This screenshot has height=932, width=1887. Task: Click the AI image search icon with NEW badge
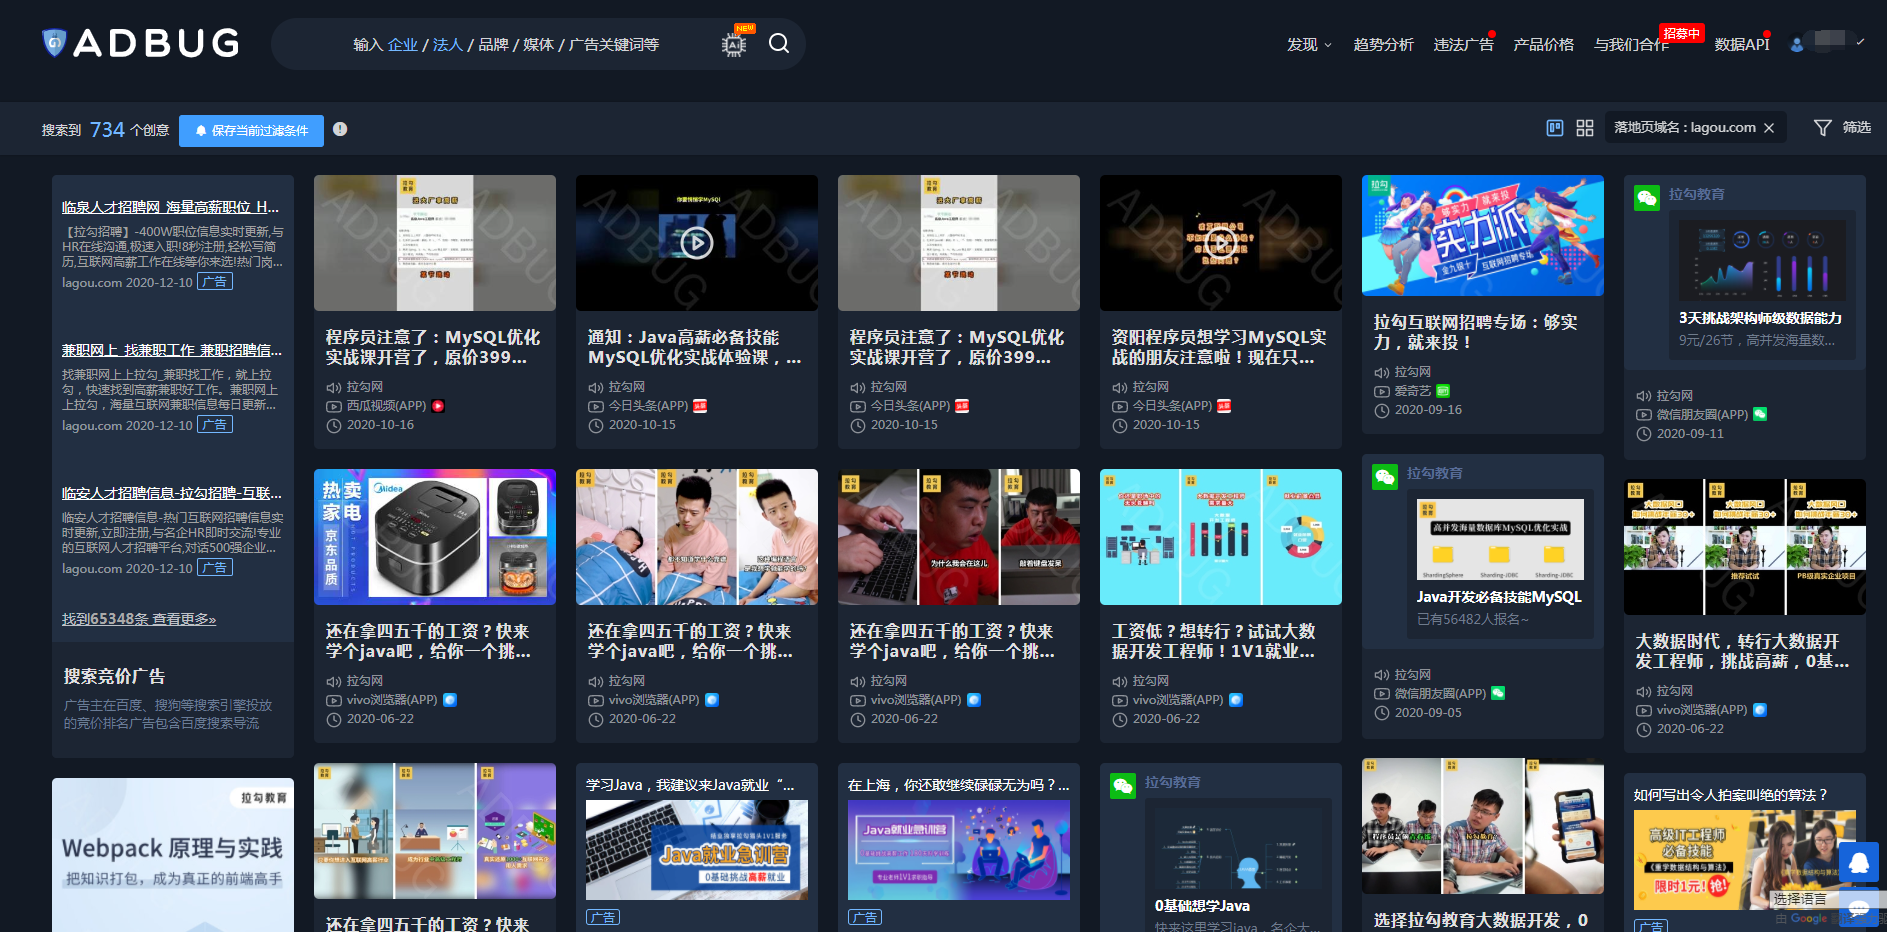coord(733,44)
